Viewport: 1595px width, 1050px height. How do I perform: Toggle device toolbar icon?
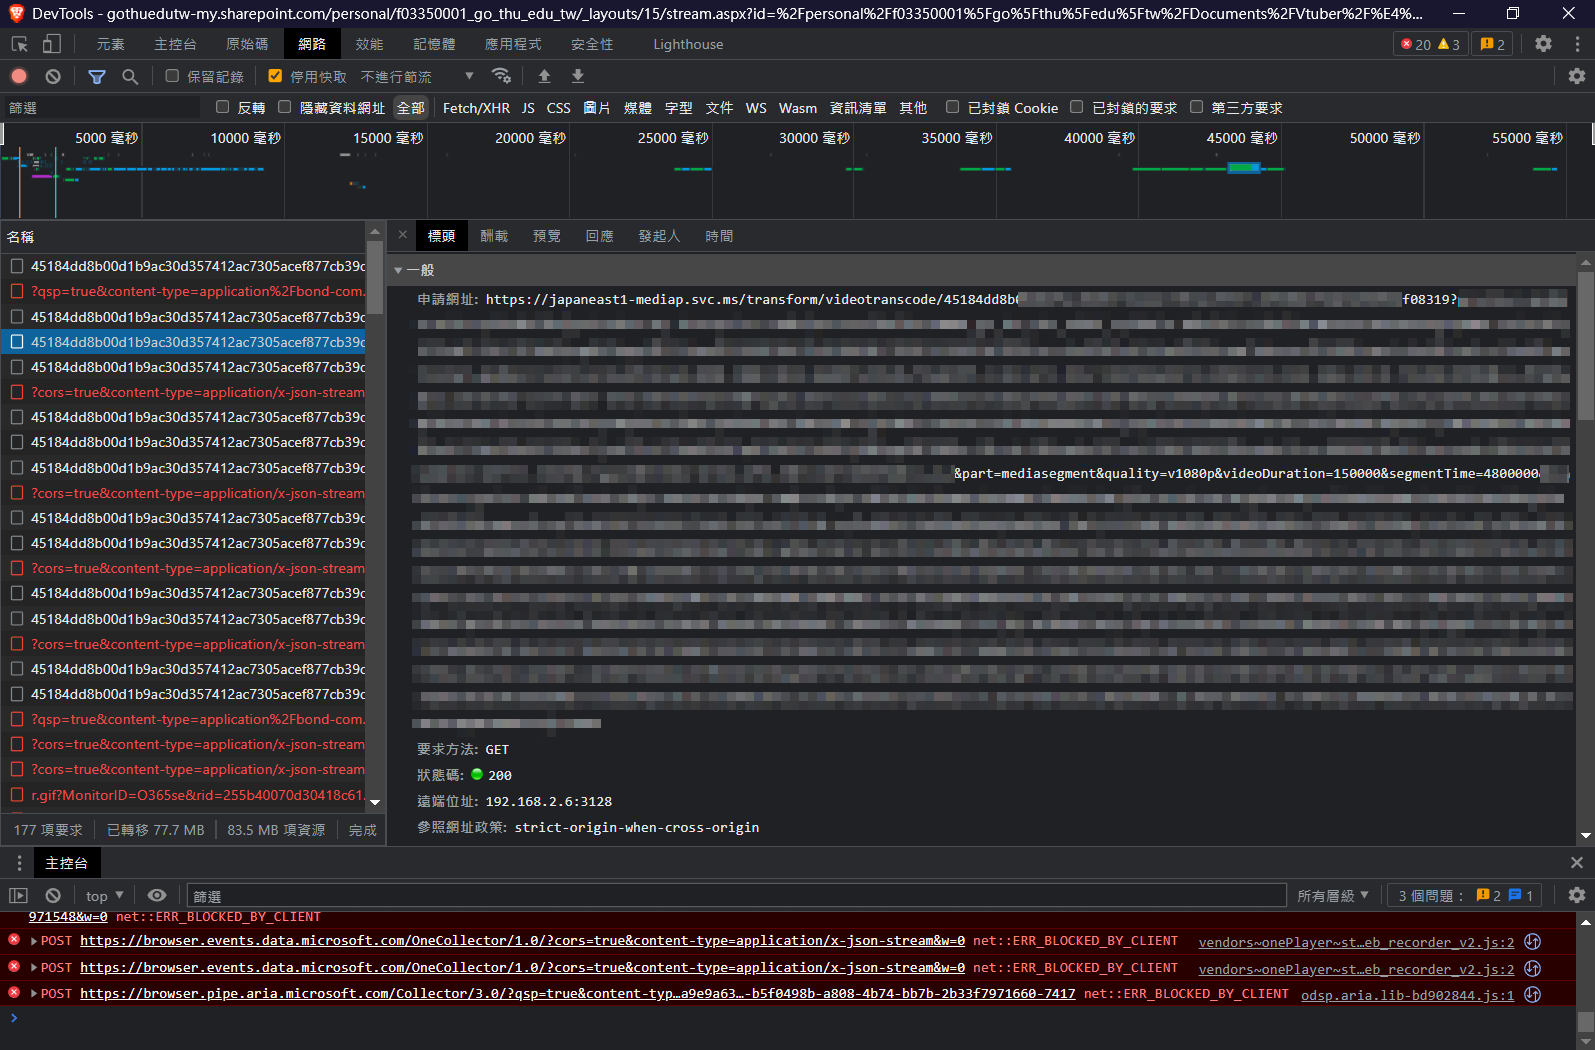click(52, 44)
